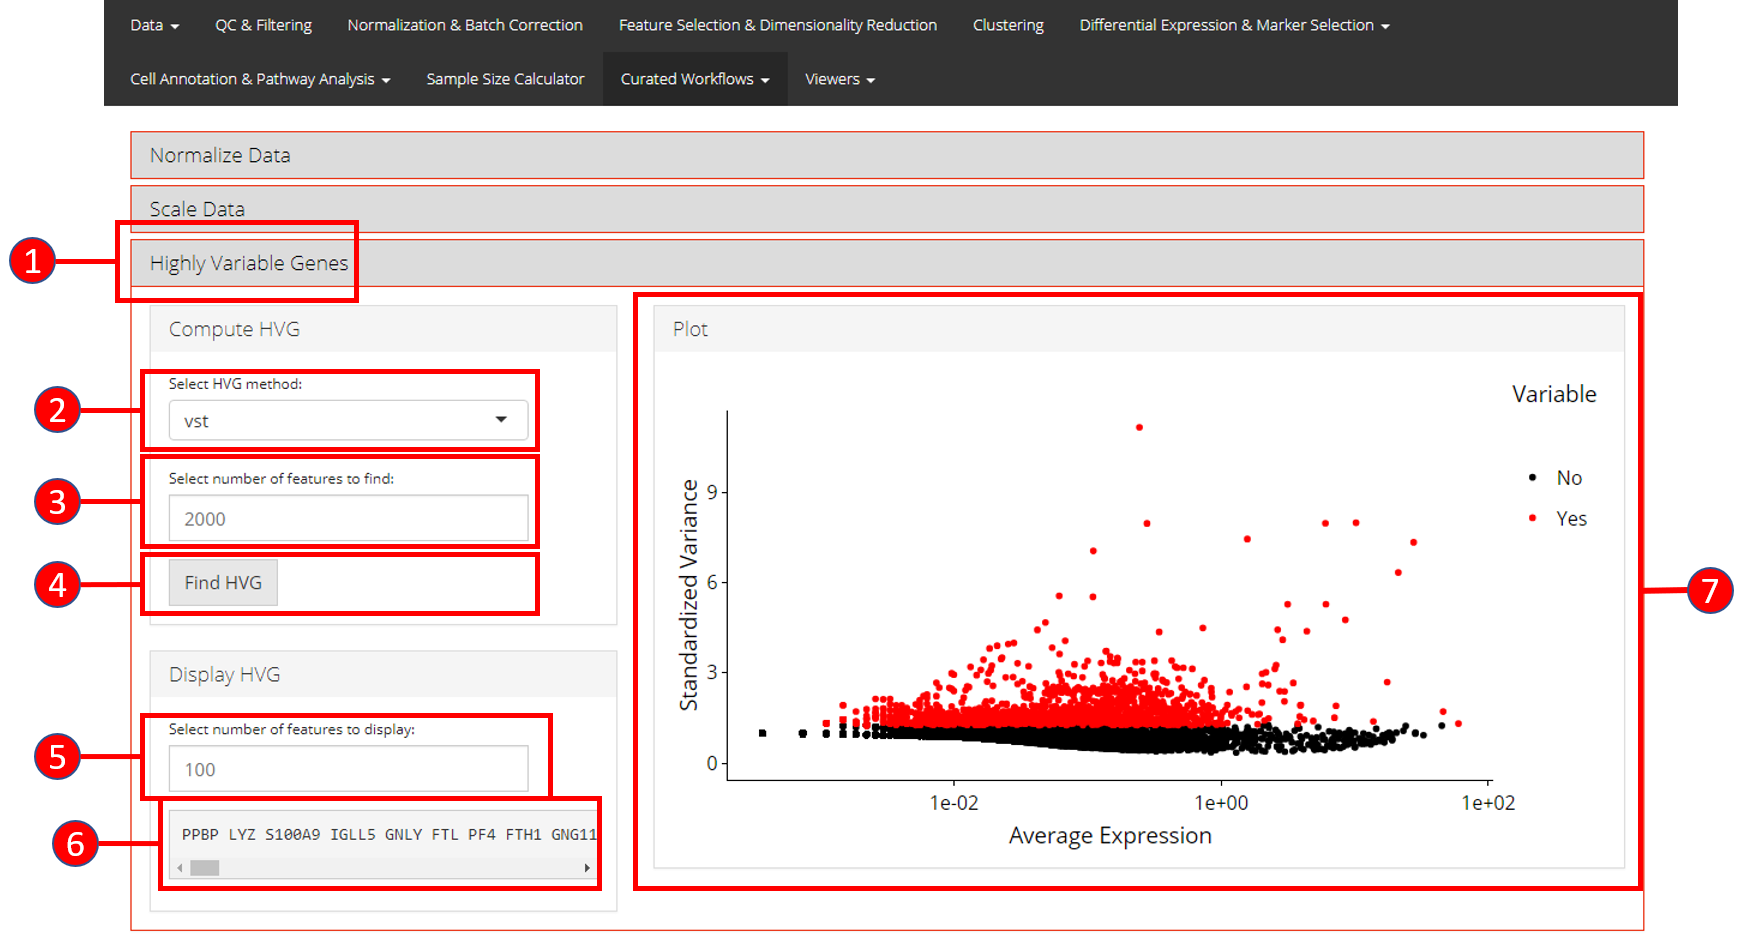Open Differential Expression & Marker Selection menu

pyautogui.click(x=1234, y=25)
